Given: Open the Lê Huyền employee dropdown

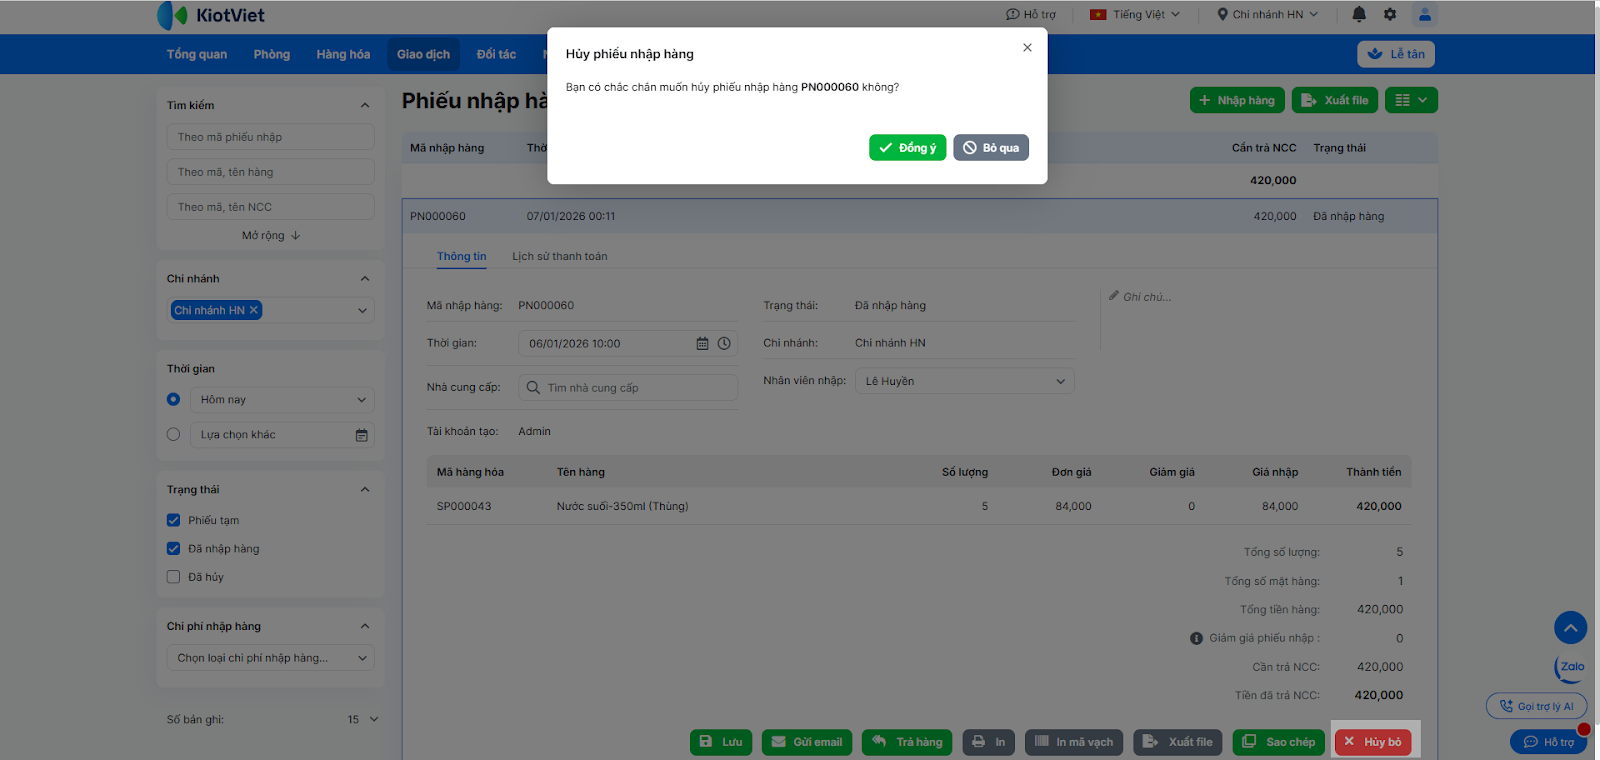Looking at the screenshot, I should pos(965,381).
